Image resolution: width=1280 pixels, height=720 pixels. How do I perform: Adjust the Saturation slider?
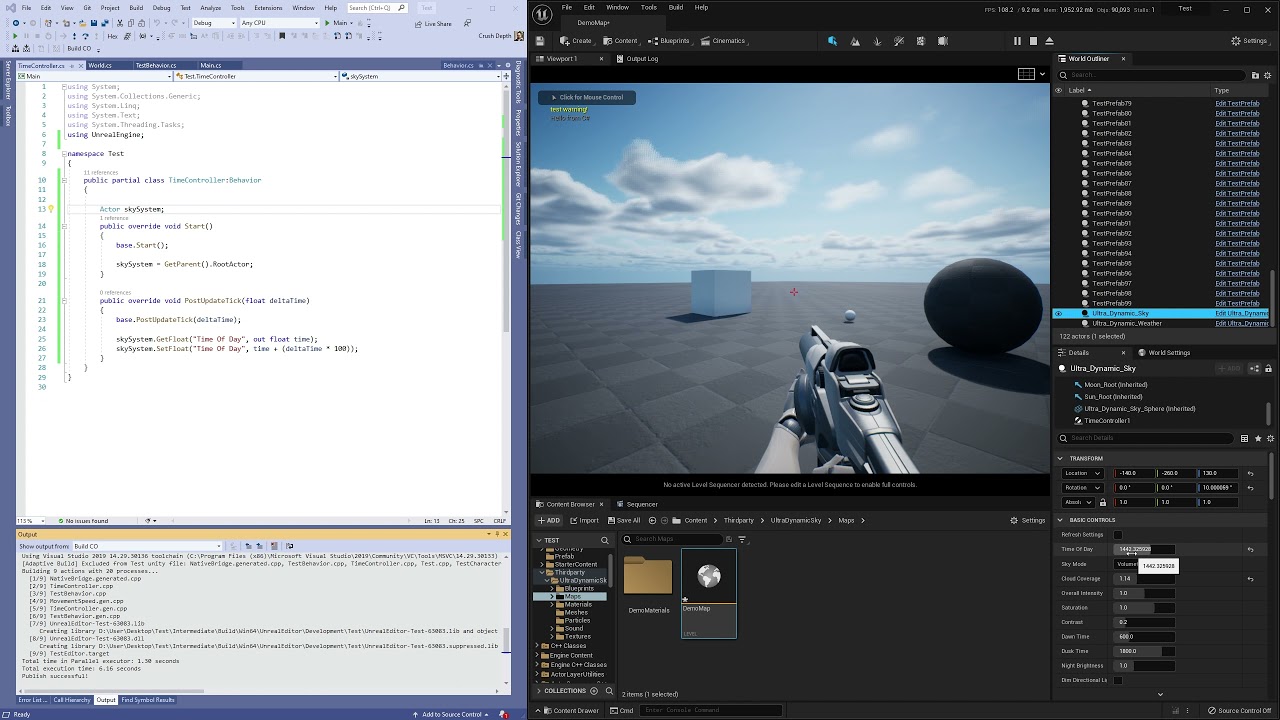point(1144,608)
